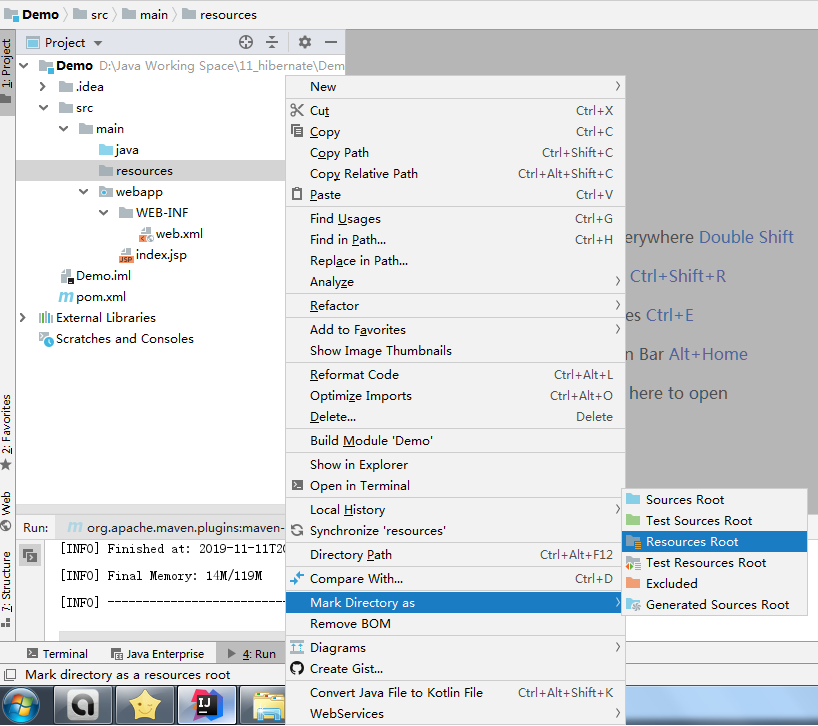Switch to the 4: Run tab
Viewport: 818px width, 726px height.
(252, 654)
